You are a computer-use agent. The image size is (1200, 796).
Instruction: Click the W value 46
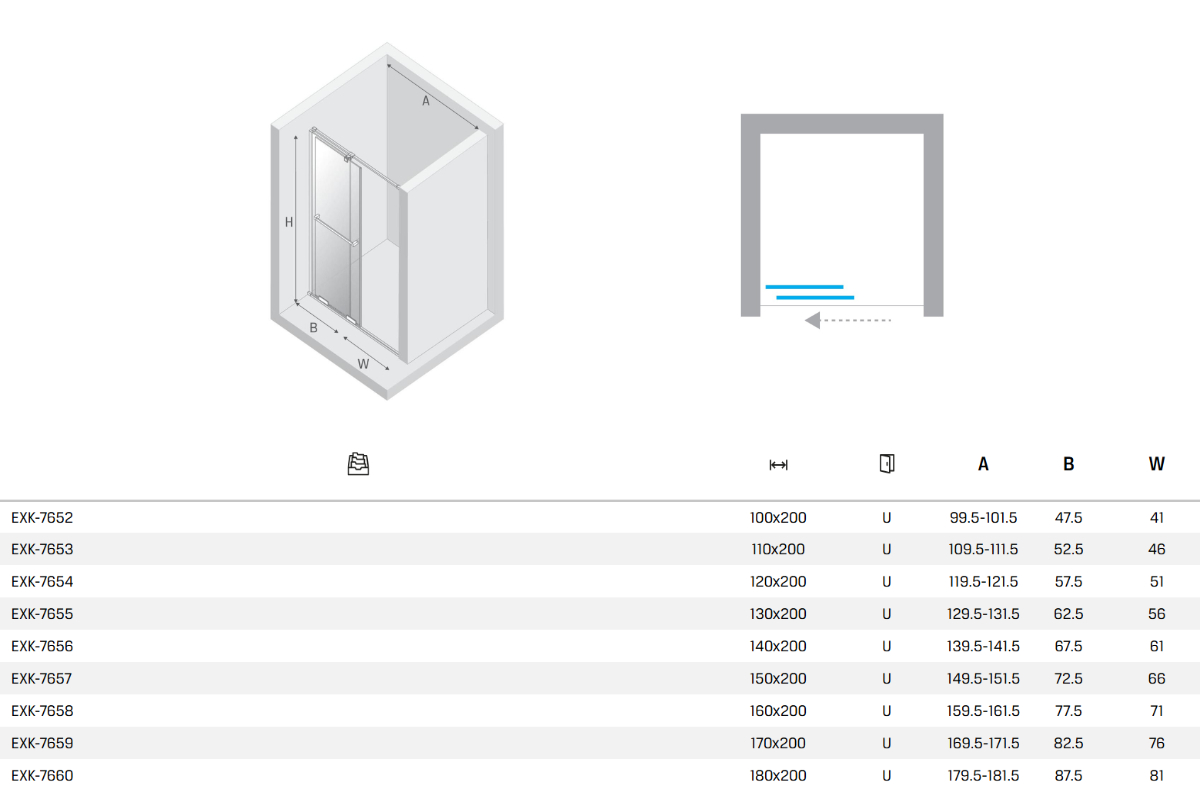click(1157, 549)
